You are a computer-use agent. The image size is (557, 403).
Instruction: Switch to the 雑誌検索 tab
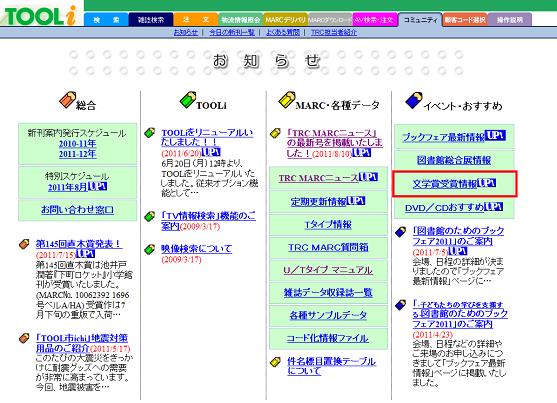tap(151, 20)
